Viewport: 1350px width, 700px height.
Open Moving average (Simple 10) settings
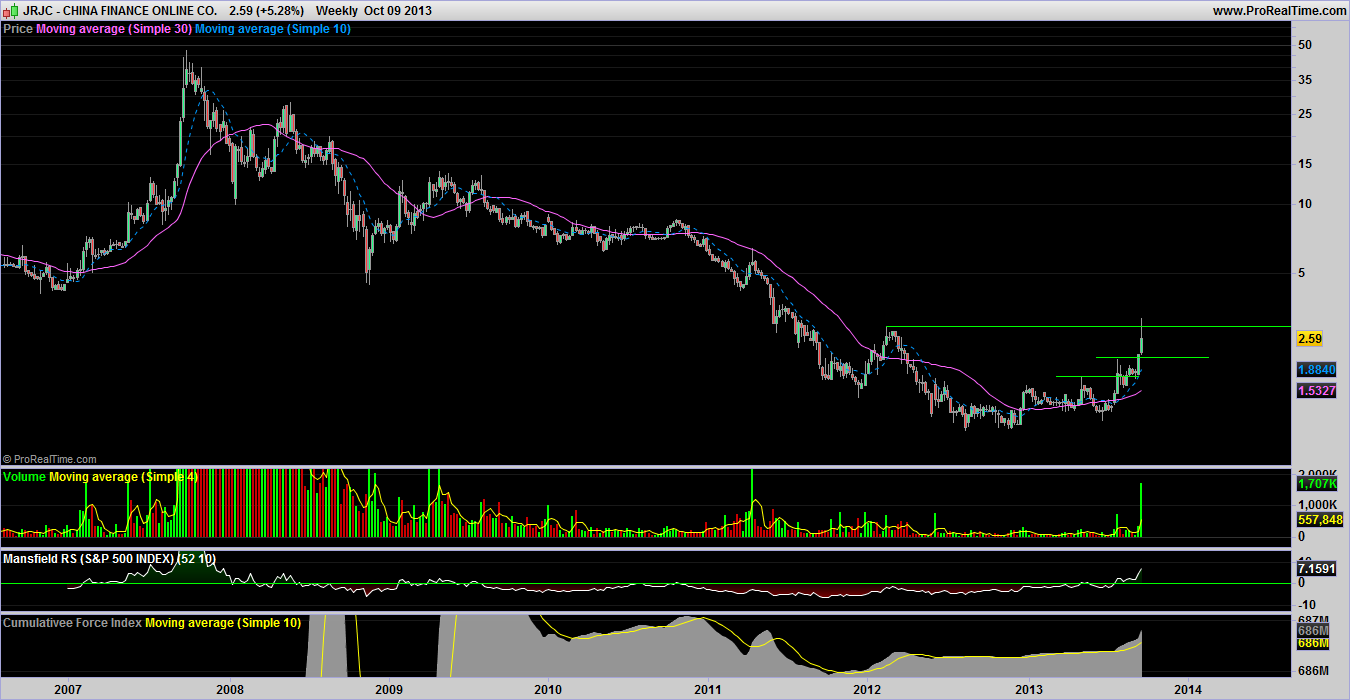click(x=272, y=29)
